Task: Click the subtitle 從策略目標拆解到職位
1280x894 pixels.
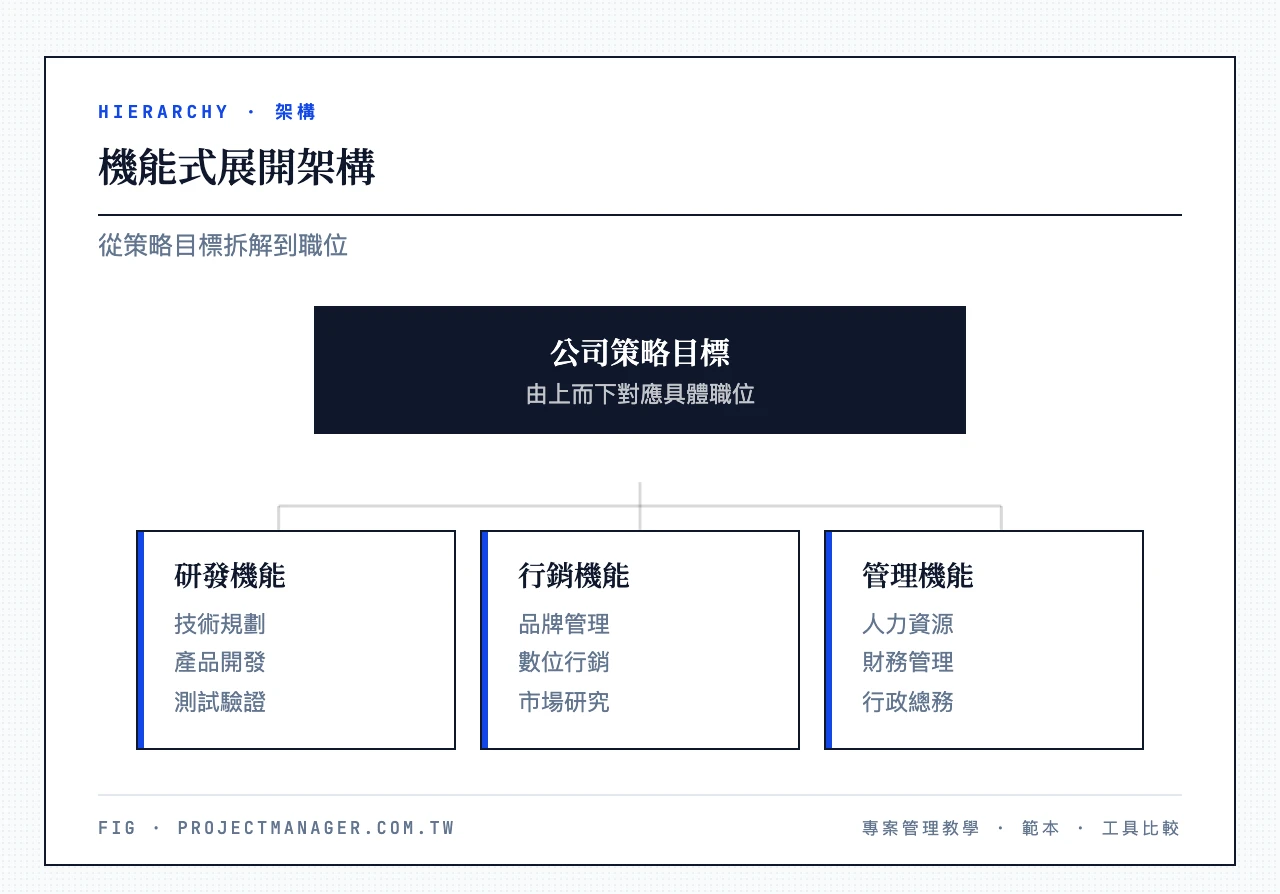Action: pos(223,246)
